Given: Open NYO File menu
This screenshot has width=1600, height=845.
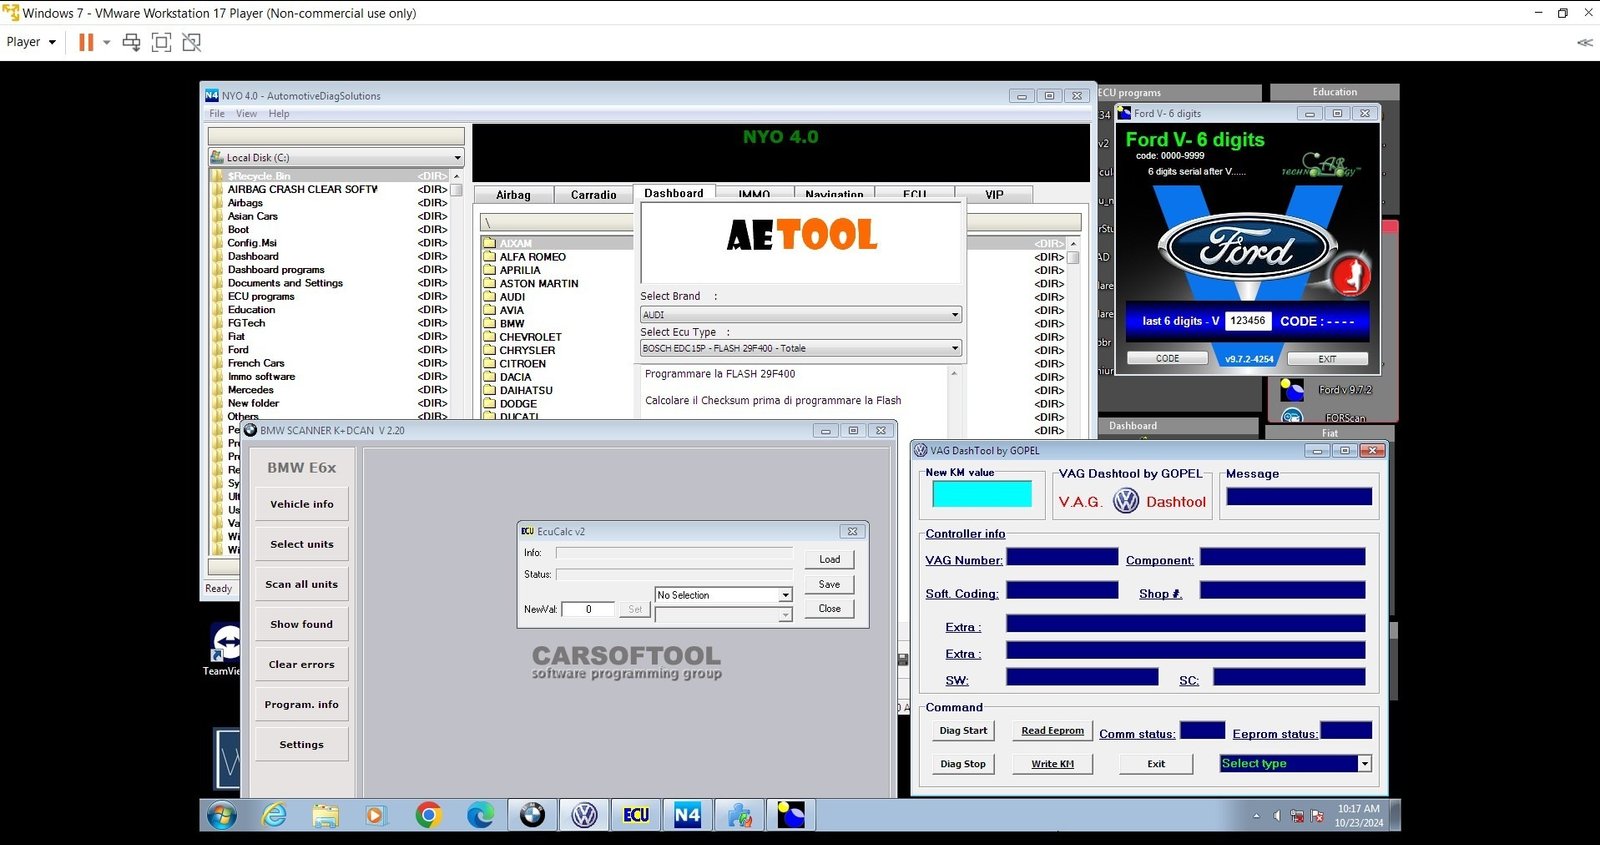Looking at the screenshot, I should (217, 114).
